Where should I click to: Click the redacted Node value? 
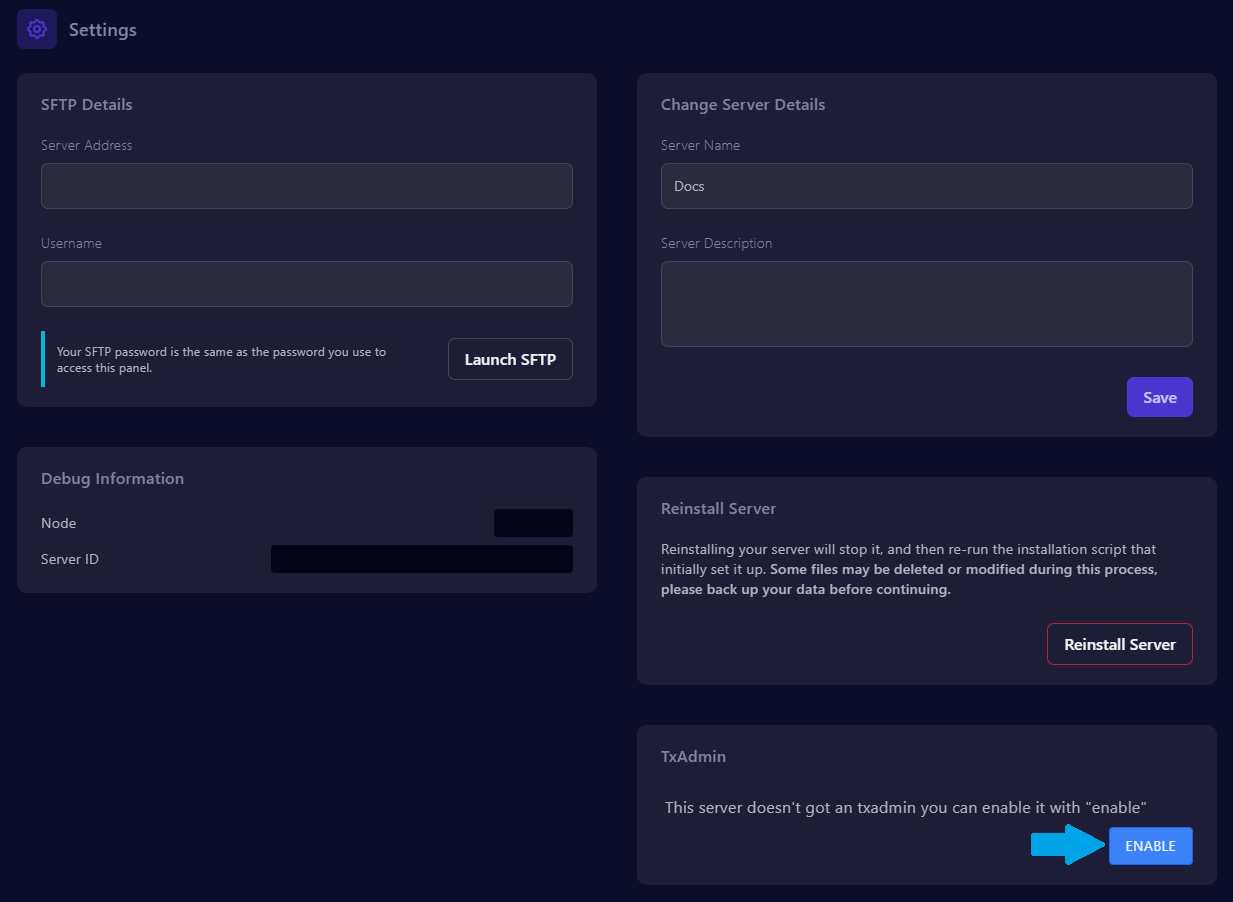(x=533, y=523)
